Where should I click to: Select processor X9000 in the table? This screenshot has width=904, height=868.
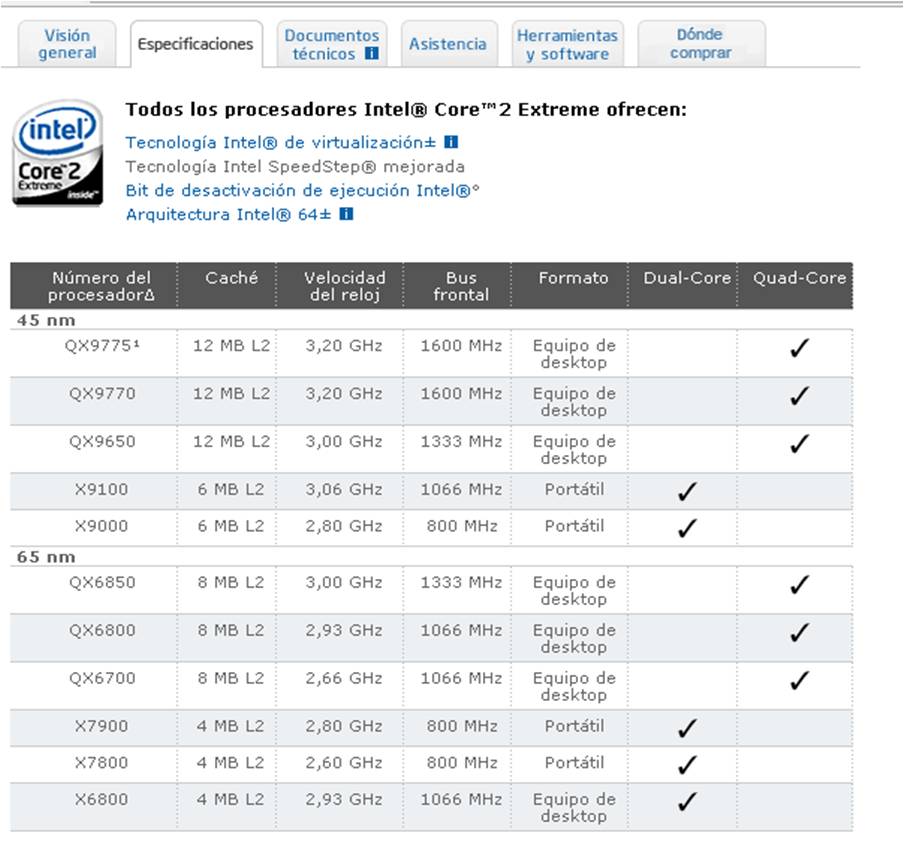click(101, 526)
